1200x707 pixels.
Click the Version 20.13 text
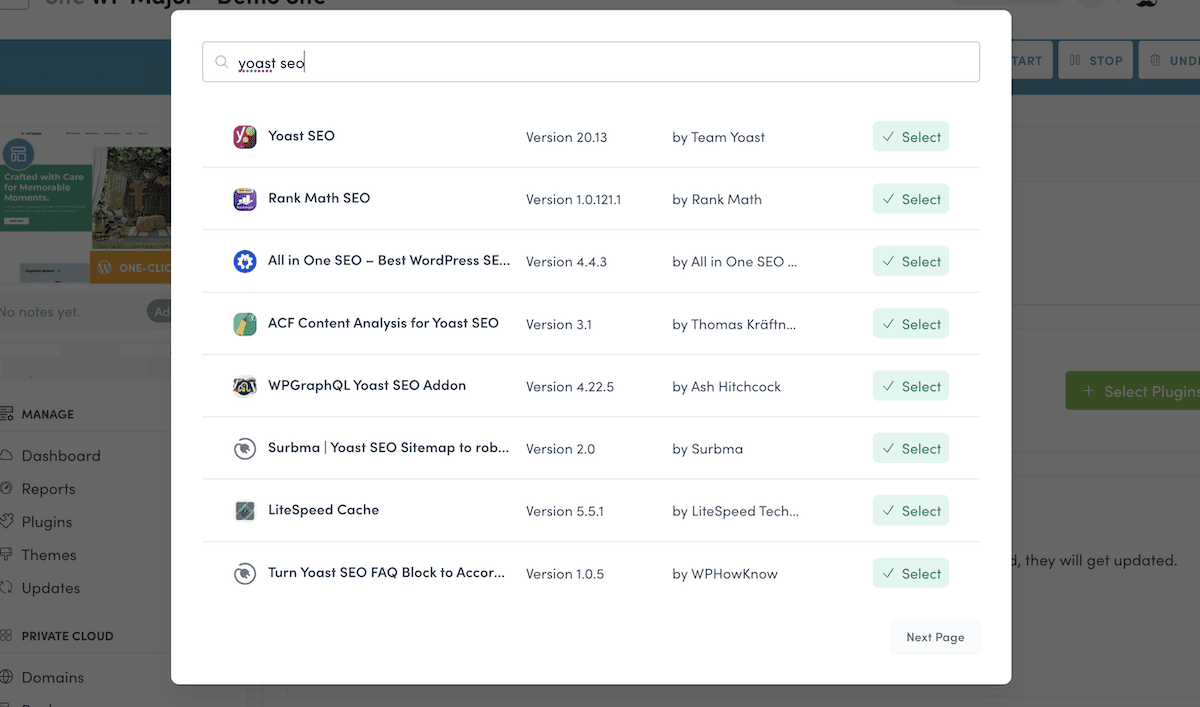pos(566,137)
